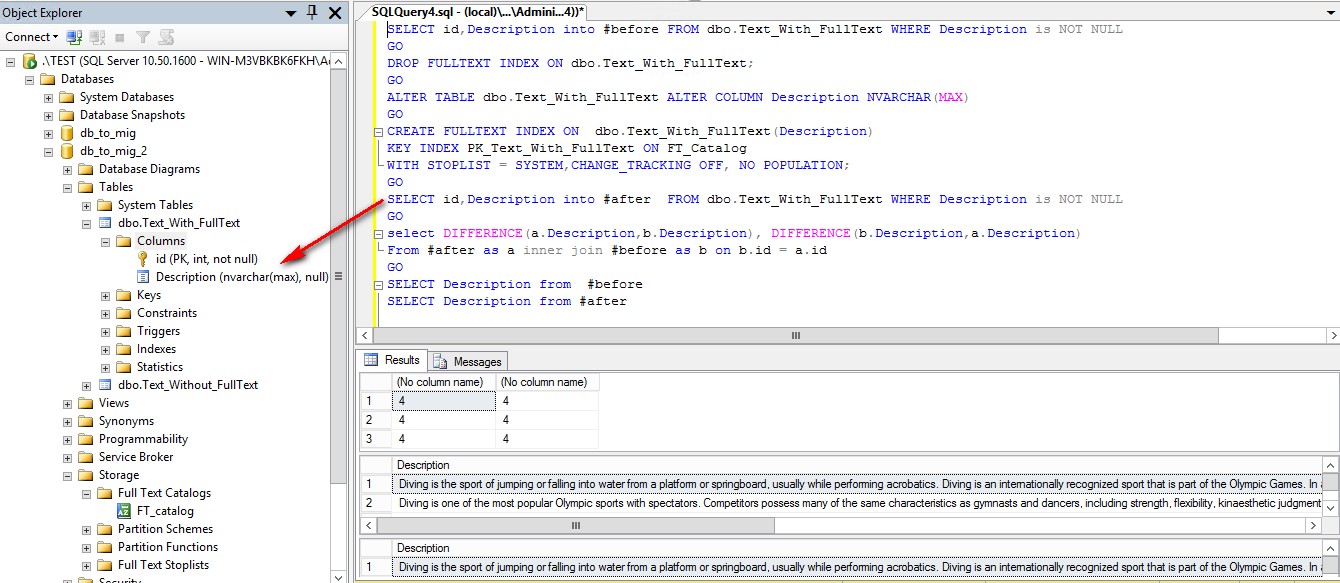This screenshot has height=583, width=1340.
Task: Switch to the SQLQuery4.sql editor tab
Action: pyautogui.click(x=478, y=10)
